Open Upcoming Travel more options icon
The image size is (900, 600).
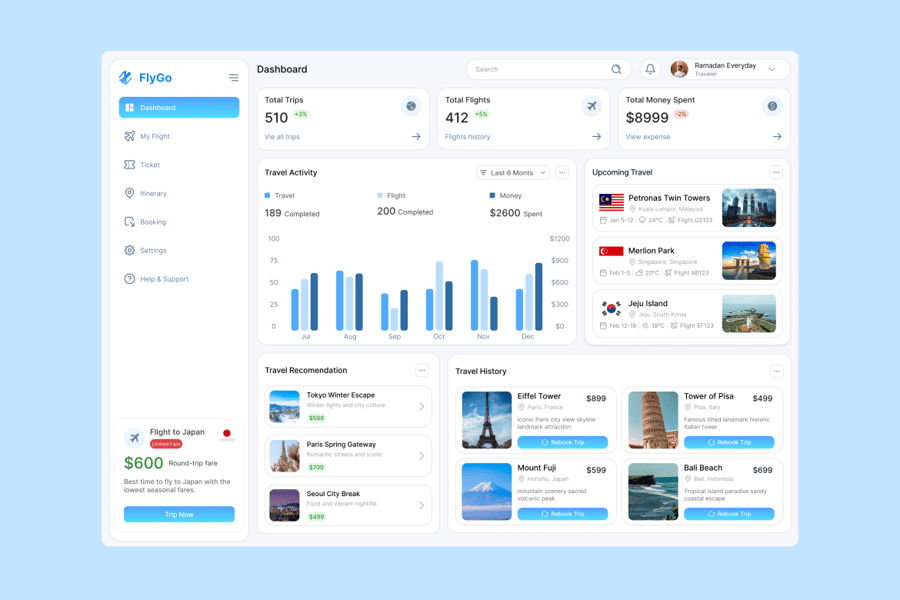point(775,173)
